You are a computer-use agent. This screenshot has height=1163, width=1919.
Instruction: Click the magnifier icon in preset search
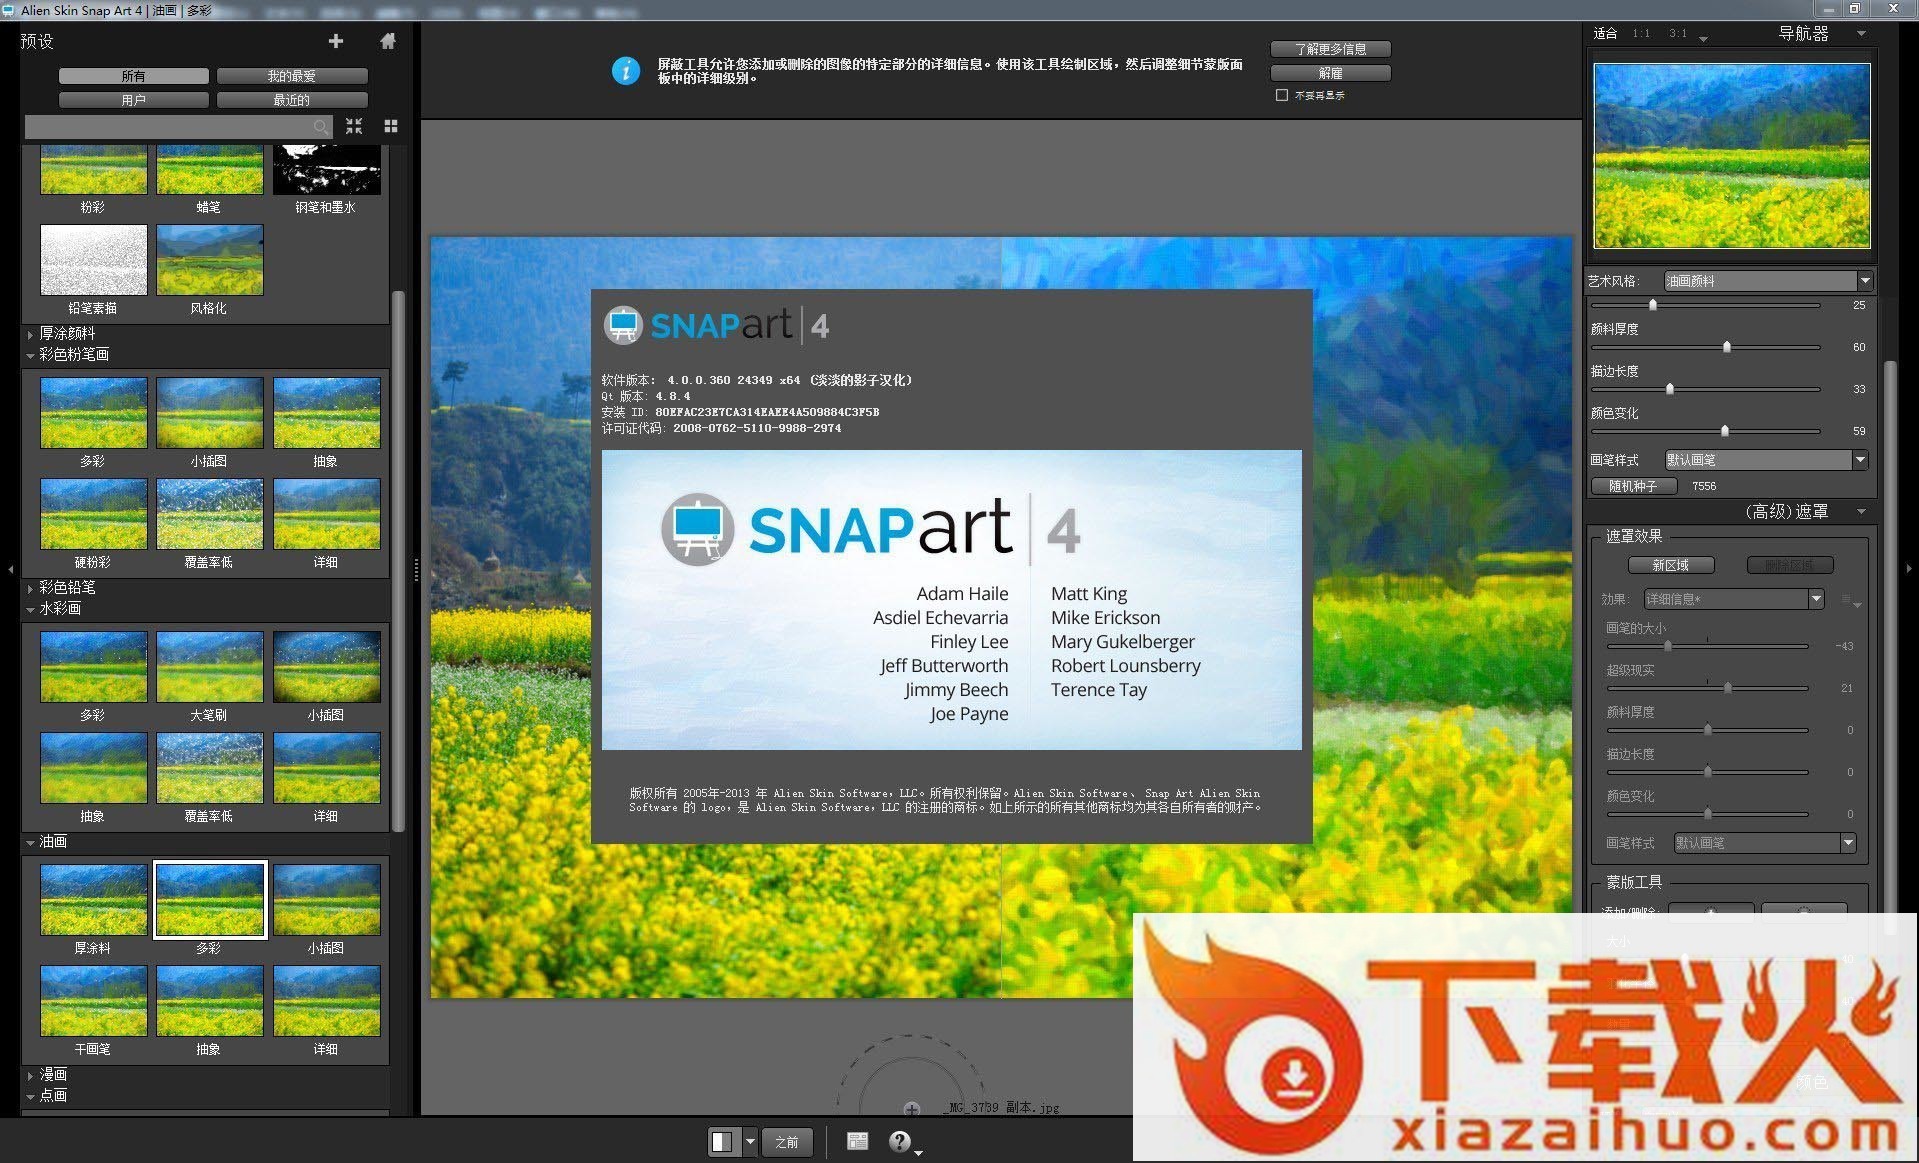tap(320, 127)
